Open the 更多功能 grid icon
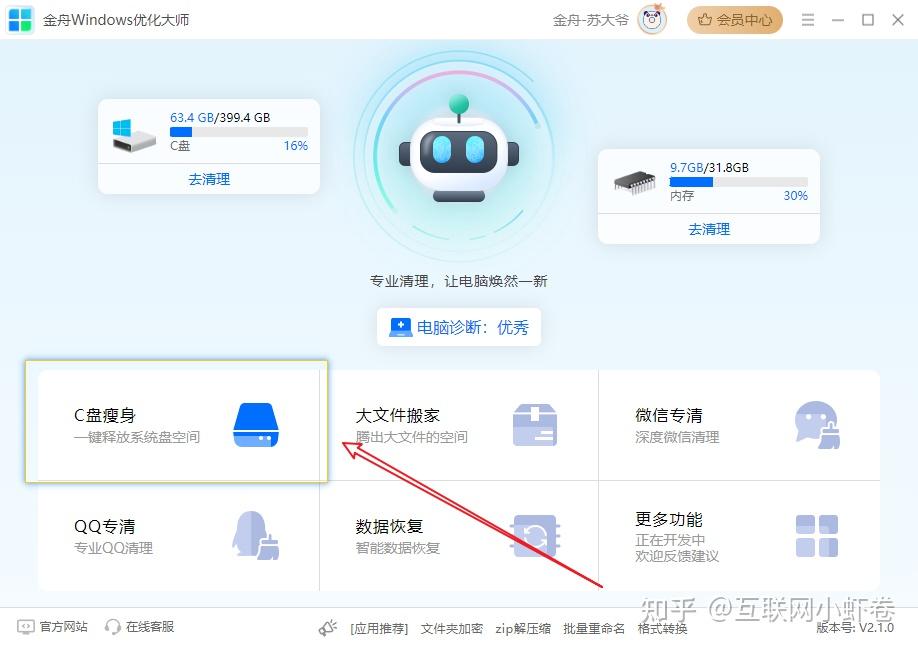The image size is (918, 647). 818,538
